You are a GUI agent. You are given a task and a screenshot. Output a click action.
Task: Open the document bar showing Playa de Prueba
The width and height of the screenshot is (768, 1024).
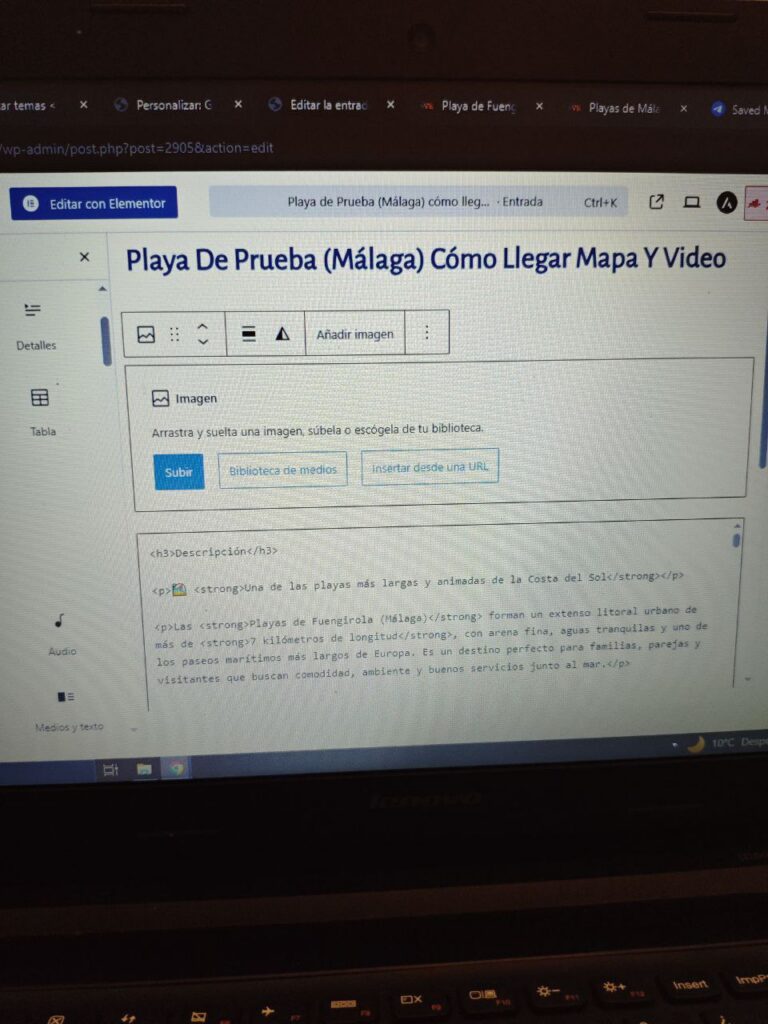pos(418,202)
